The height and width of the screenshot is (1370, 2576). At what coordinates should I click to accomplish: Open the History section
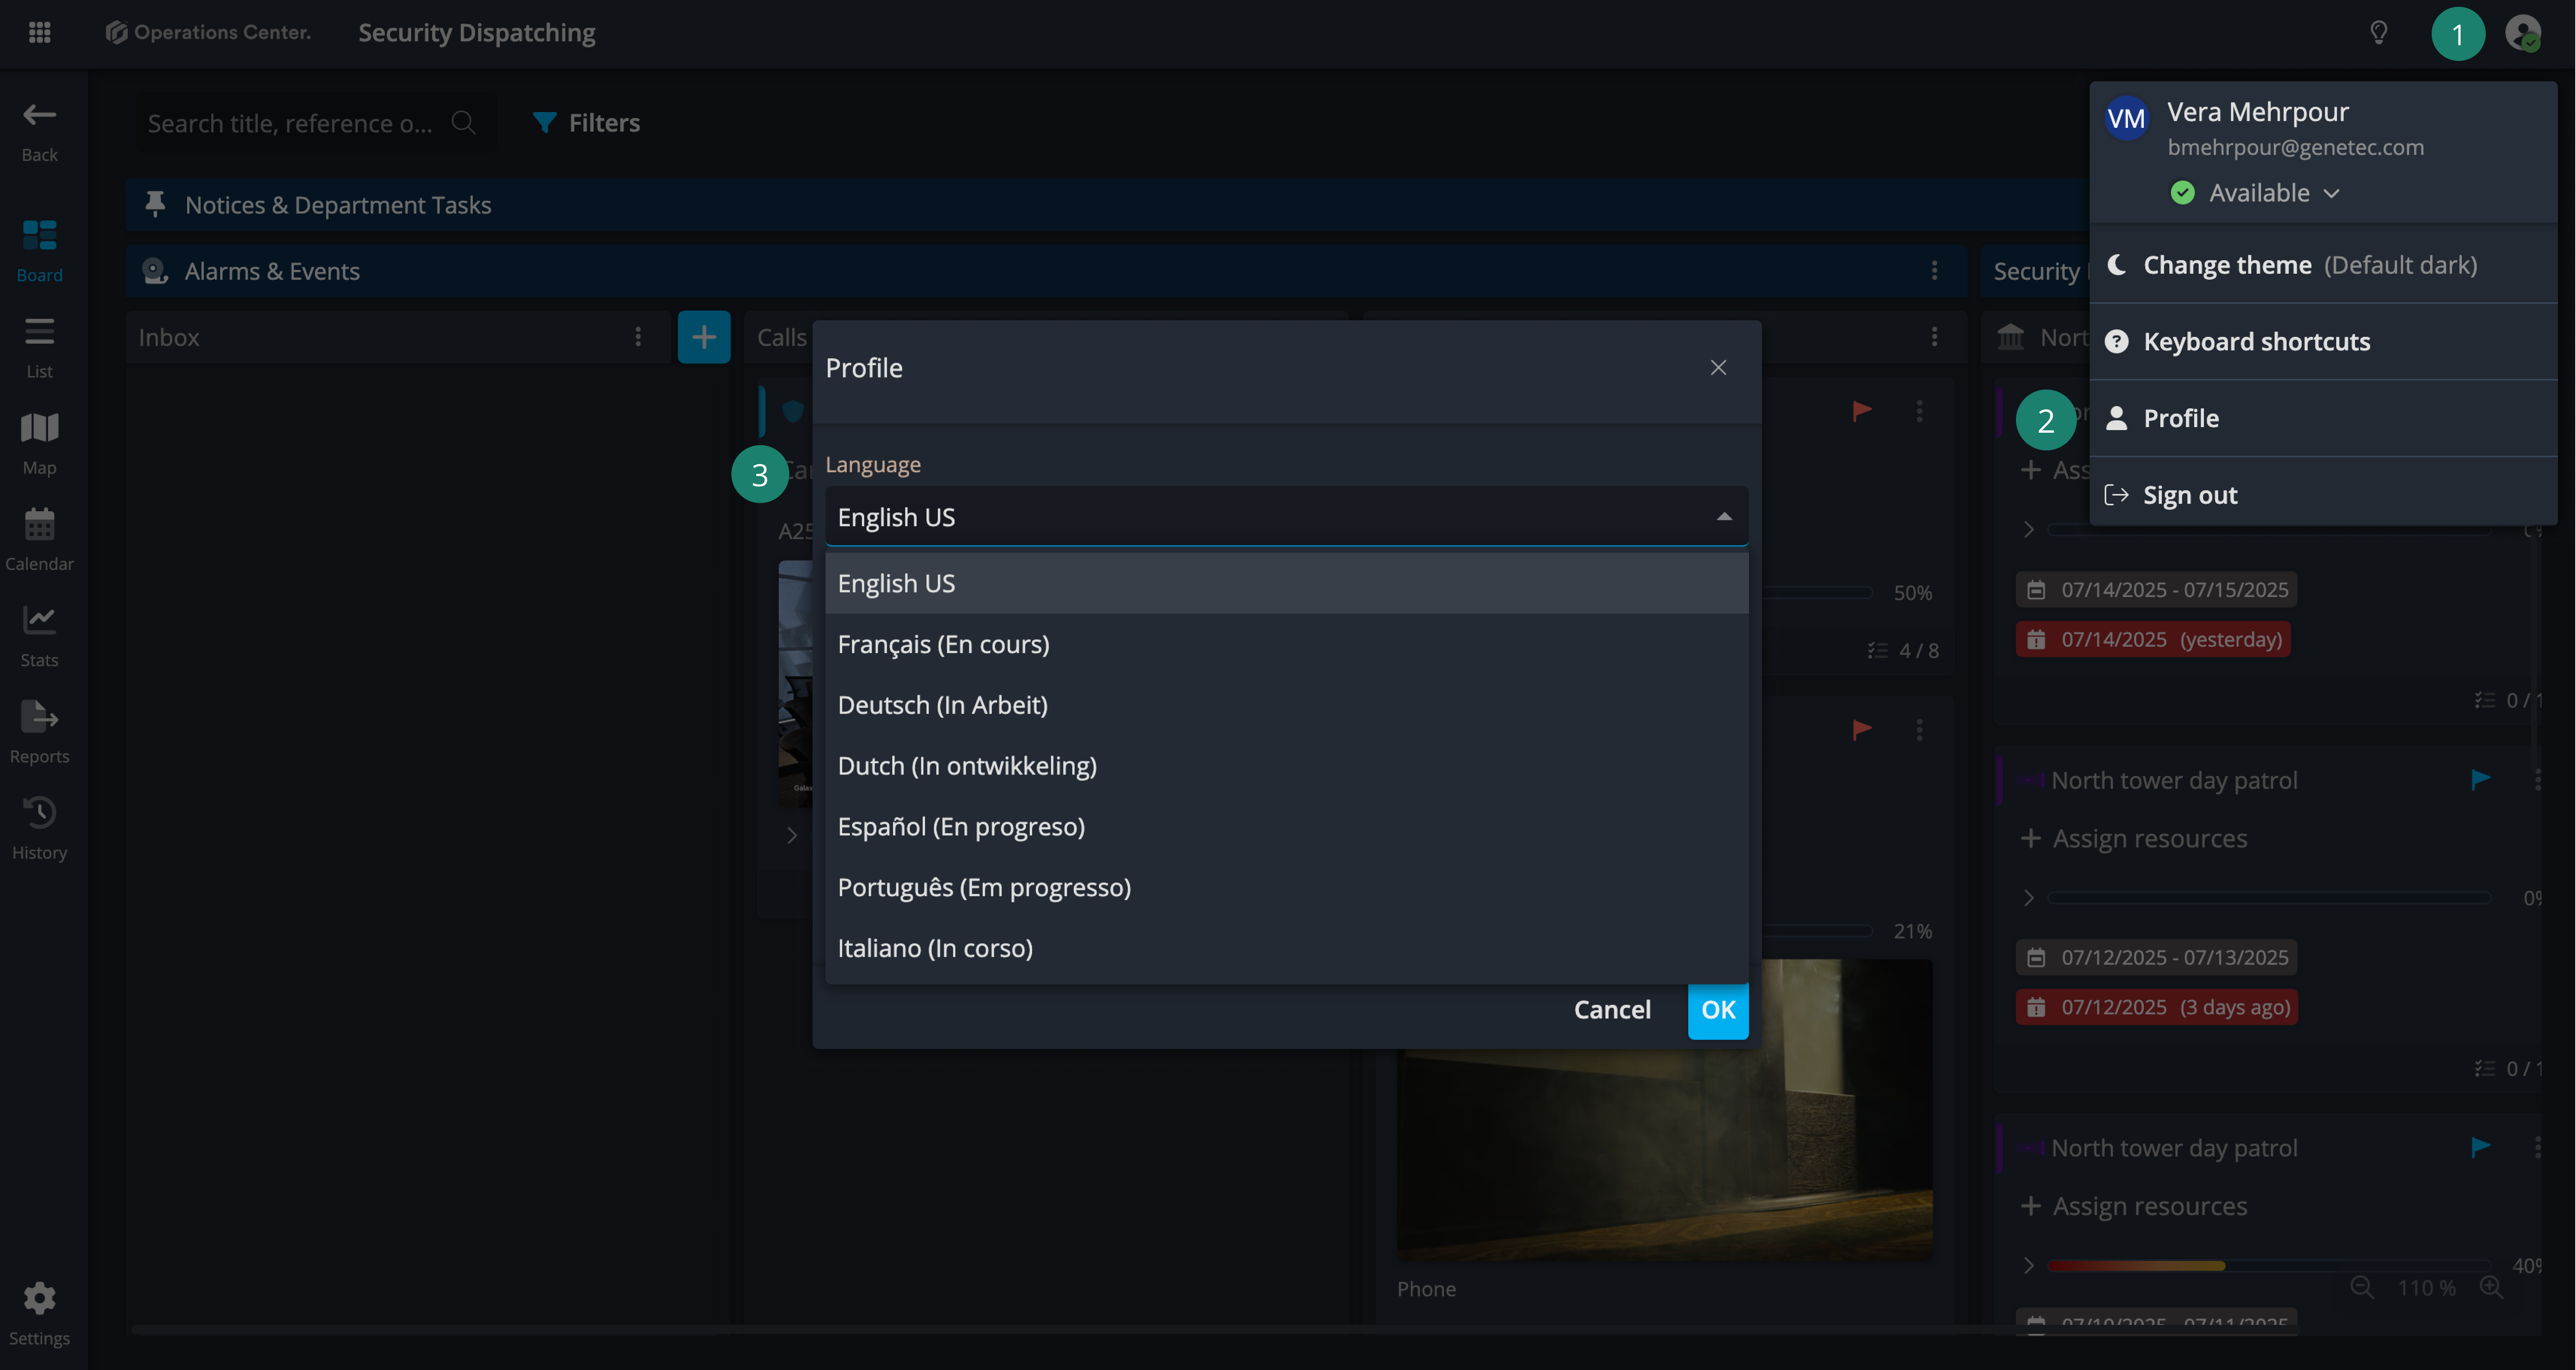pos(39,828)
